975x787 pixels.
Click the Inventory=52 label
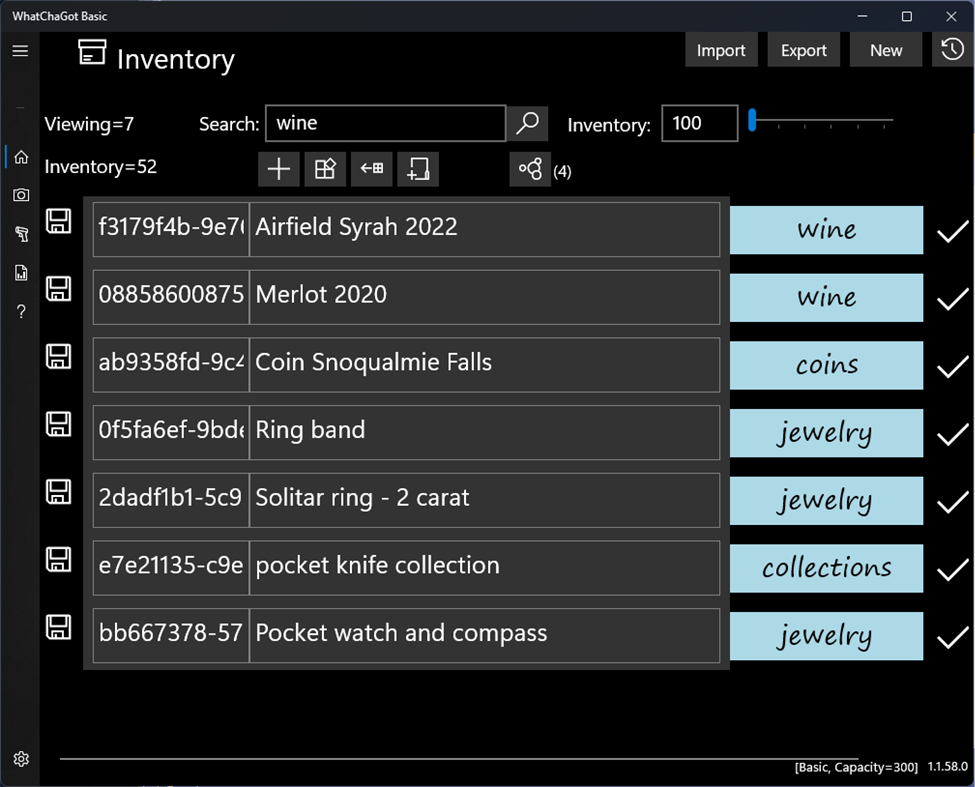point(101,167)
